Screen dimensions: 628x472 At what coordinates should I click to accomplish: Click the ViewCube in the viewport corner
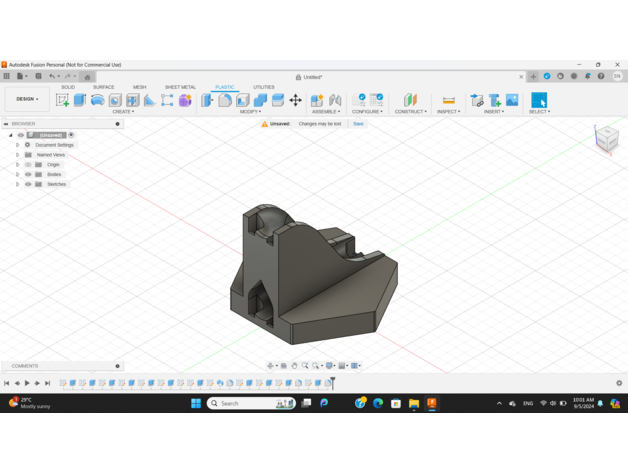606,139
